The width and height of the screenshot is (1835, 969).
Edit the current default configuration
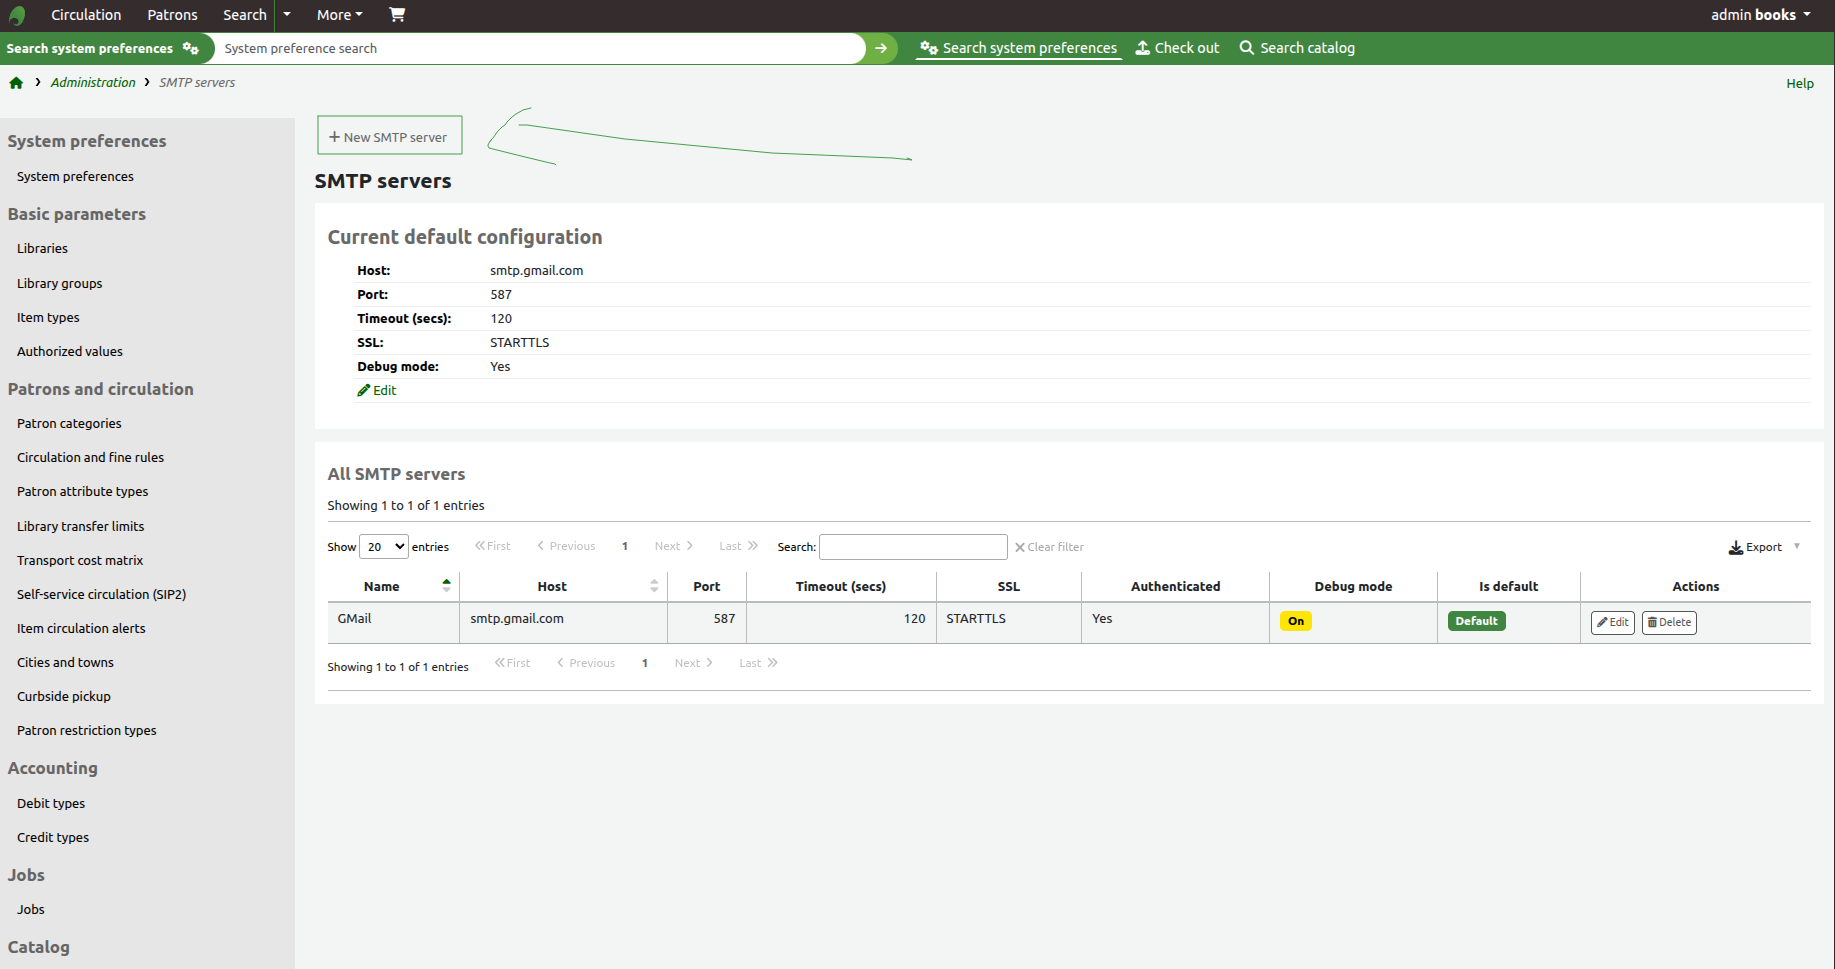pyautogui.click(x=377, y=390)
